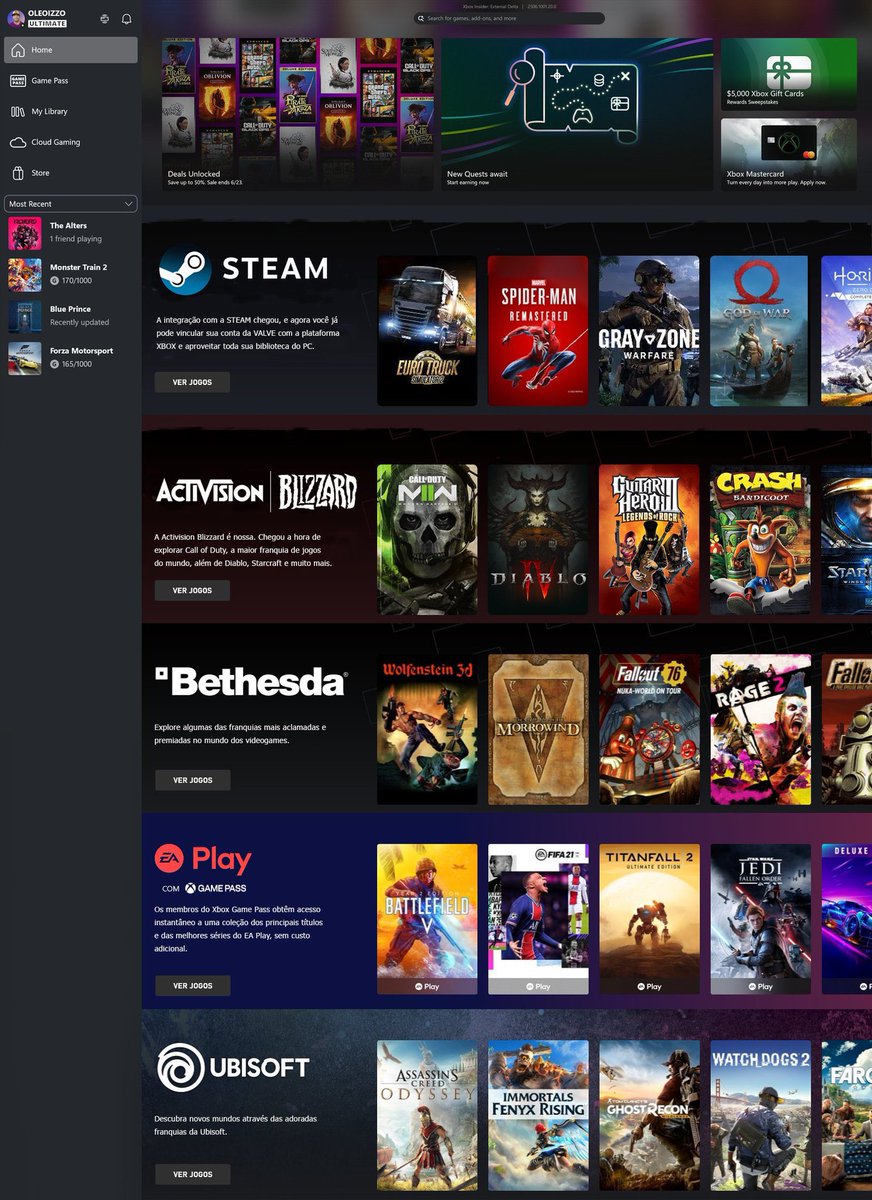Select My Library in the sidebar menu
The image size is (872, 1200).
pyautogui.click(x=71, y=112)
